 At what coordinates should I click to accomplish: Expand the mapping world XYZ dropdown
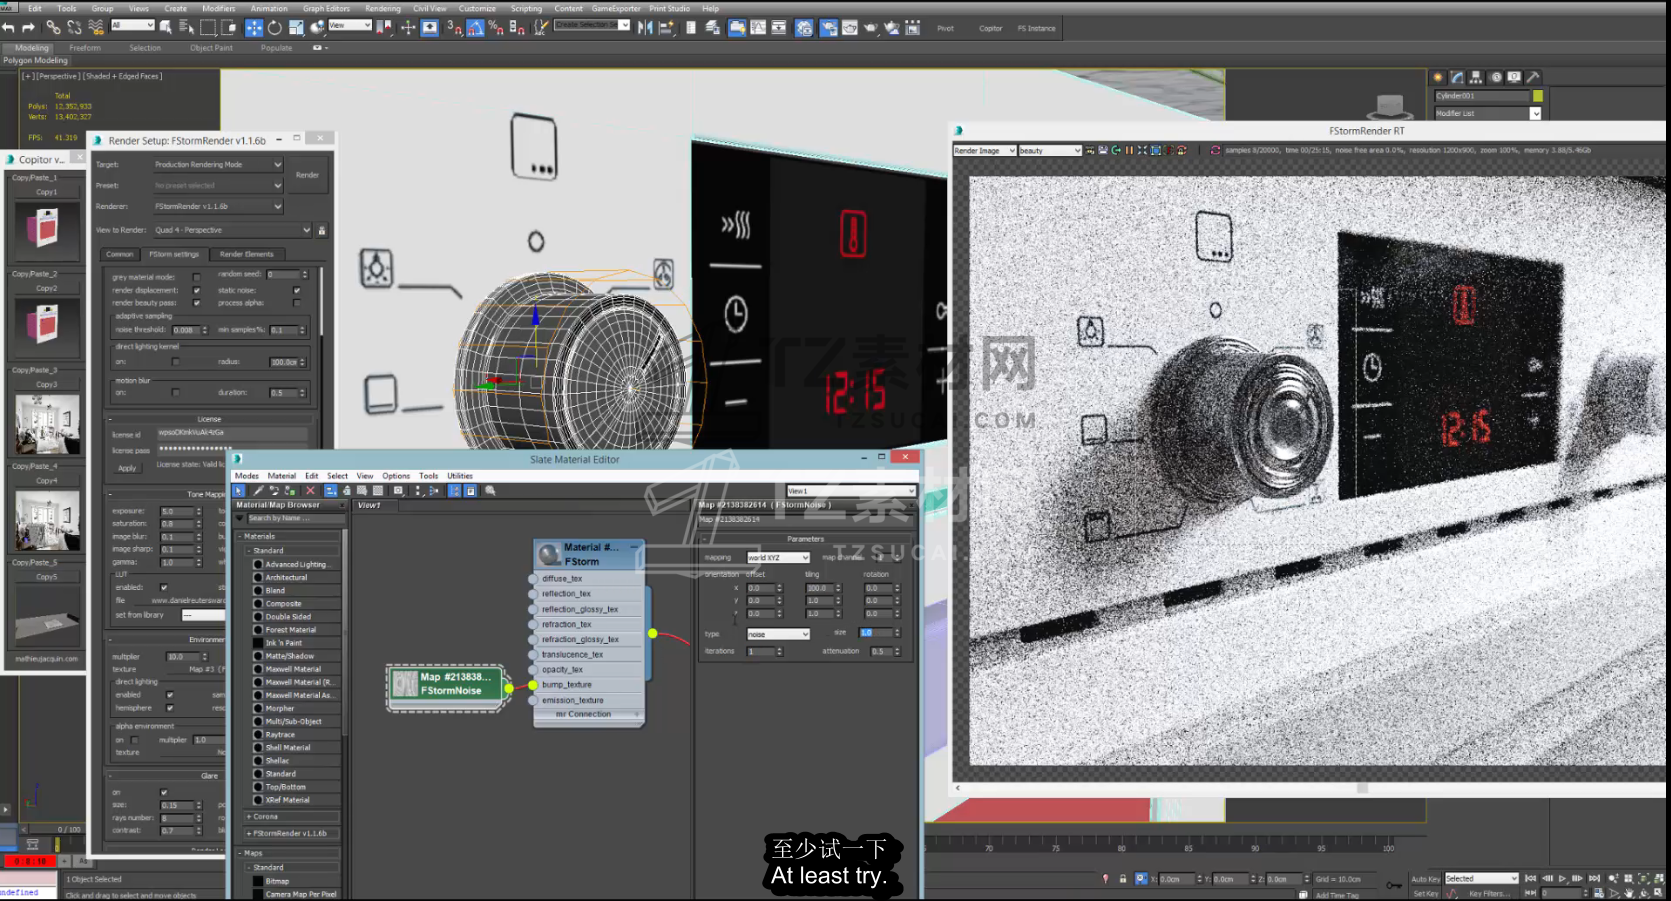pos(778,557)
